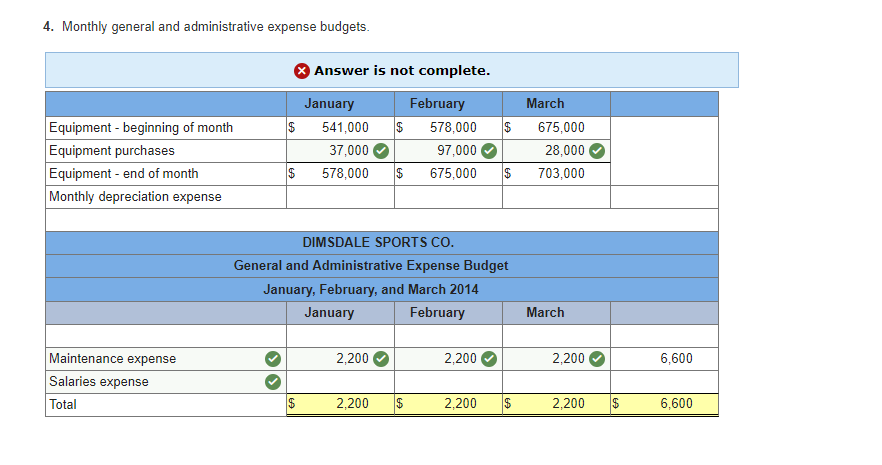
Task: Click the grand total 6,600 in Total row
Action: coord(677,404)
